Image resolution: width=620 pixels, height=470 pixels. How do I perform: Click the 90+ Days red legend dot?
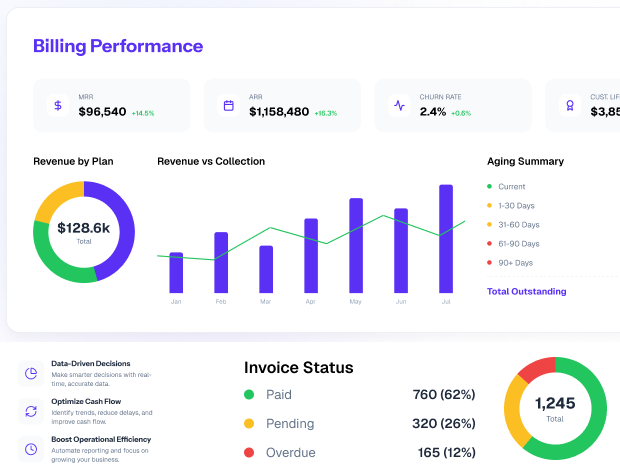(x=490, y=262)
